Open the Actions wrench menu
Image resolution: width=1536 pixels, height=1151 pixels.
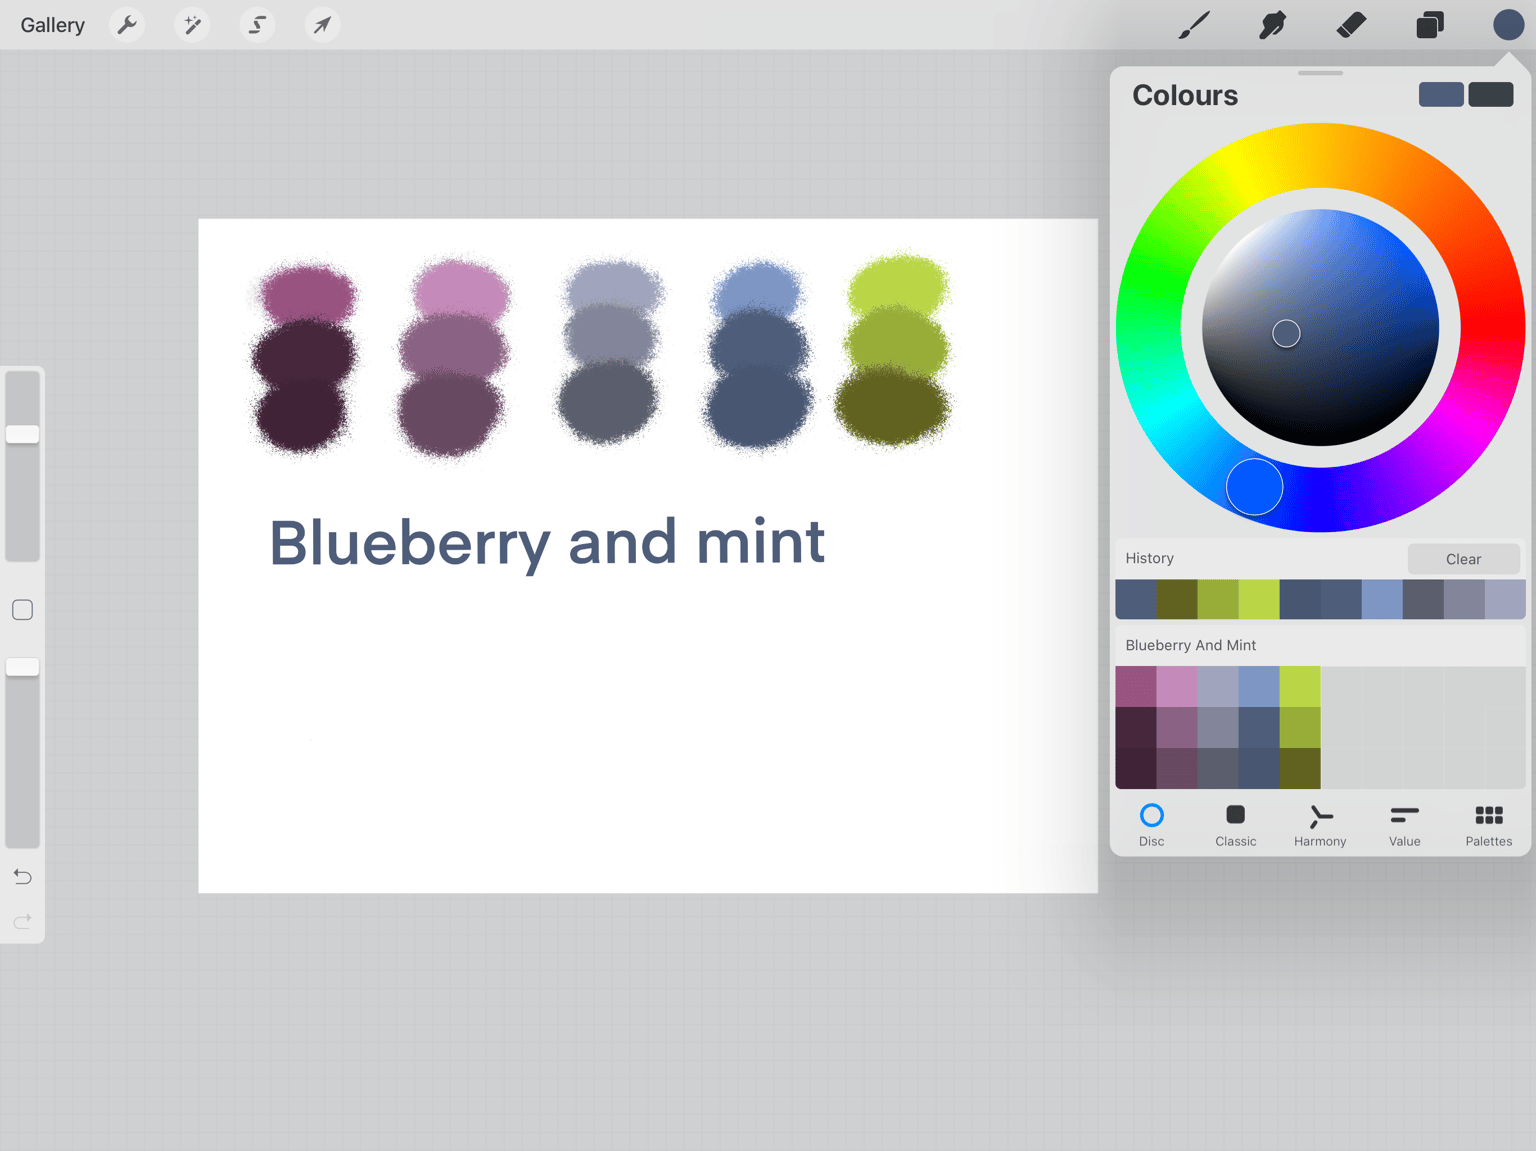tap(127, 24)
